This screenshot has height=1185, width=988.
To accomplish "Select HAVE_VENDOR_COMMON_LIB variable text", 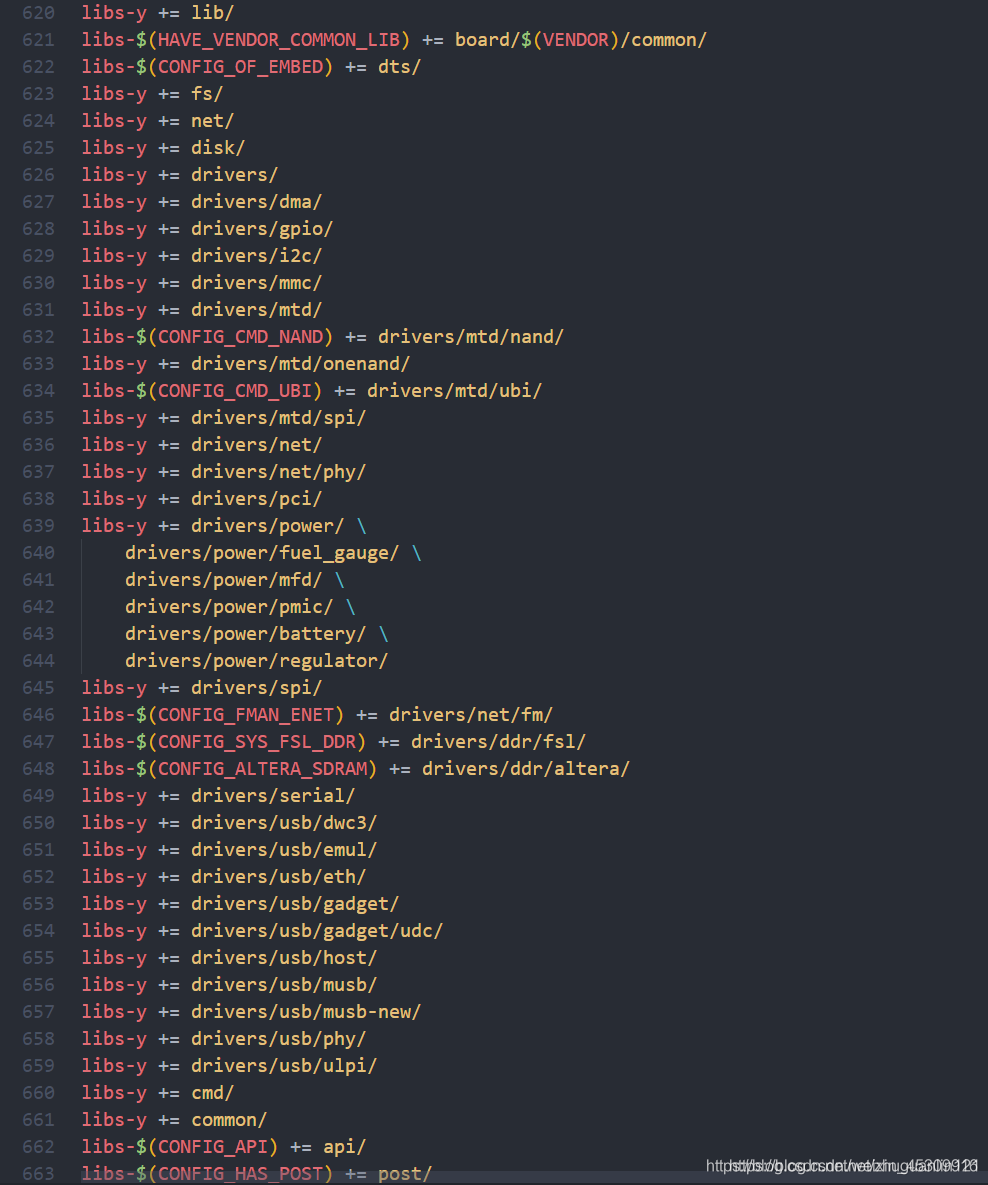I will (279, 40).
